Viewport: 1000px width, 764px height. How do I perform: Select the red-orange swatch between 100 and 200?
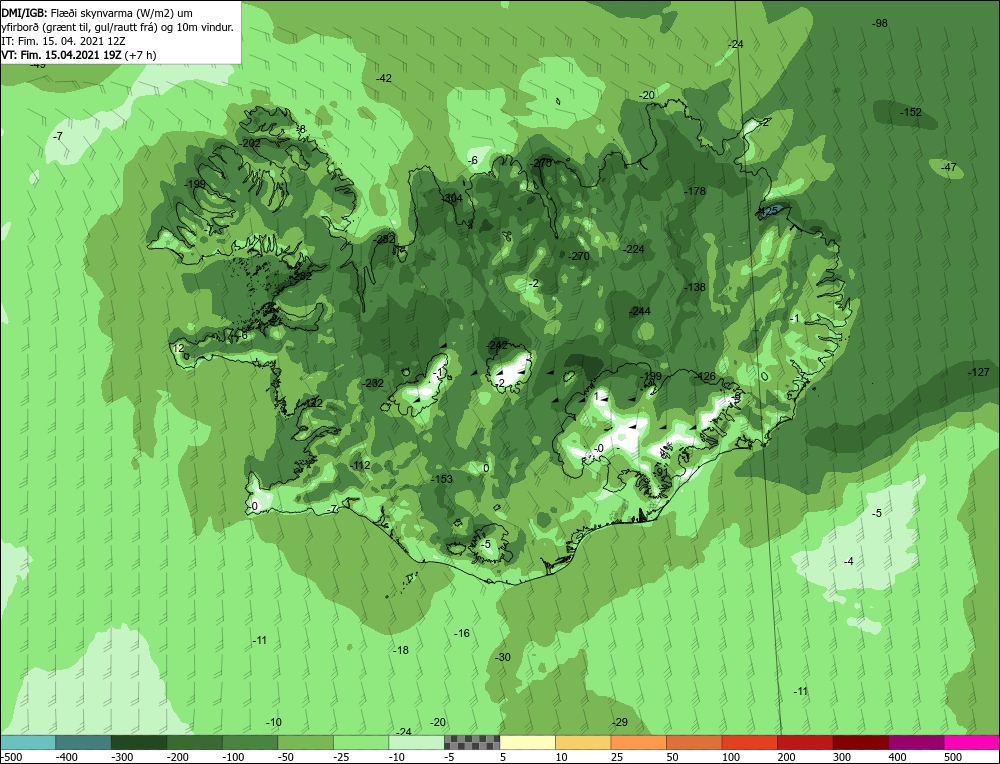749,742
